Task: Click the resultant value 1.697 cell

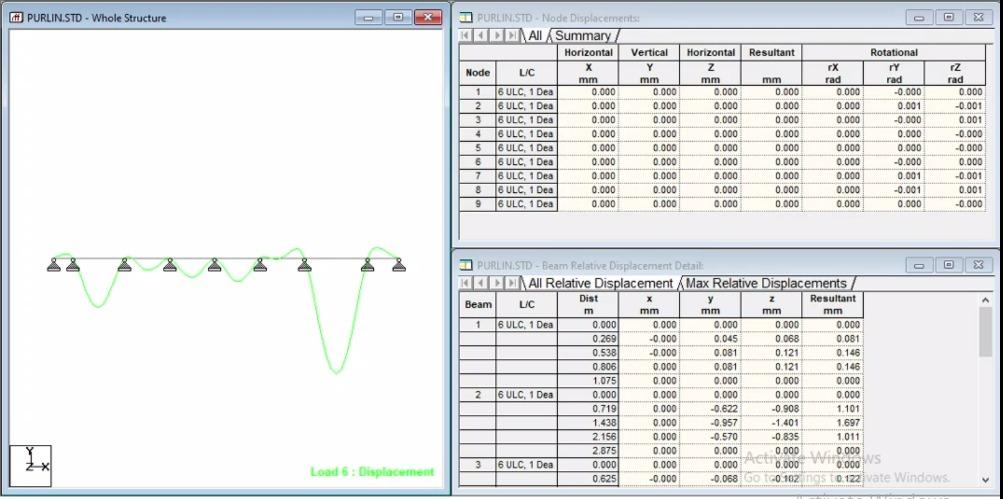Action: [833, 423]
